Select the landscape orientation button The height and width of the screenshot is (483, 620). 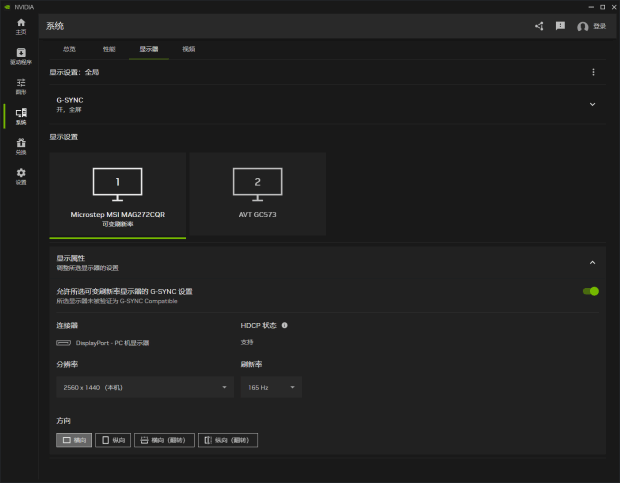[x=74, y=440]
